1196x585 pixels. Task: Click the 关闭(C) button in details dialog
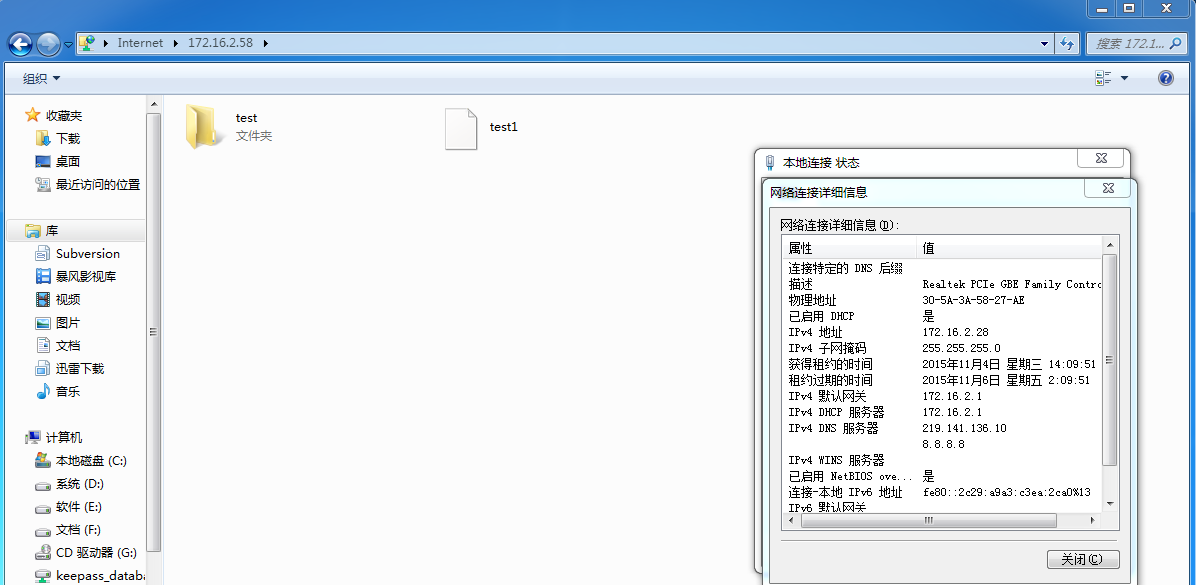coord(1082,559)
